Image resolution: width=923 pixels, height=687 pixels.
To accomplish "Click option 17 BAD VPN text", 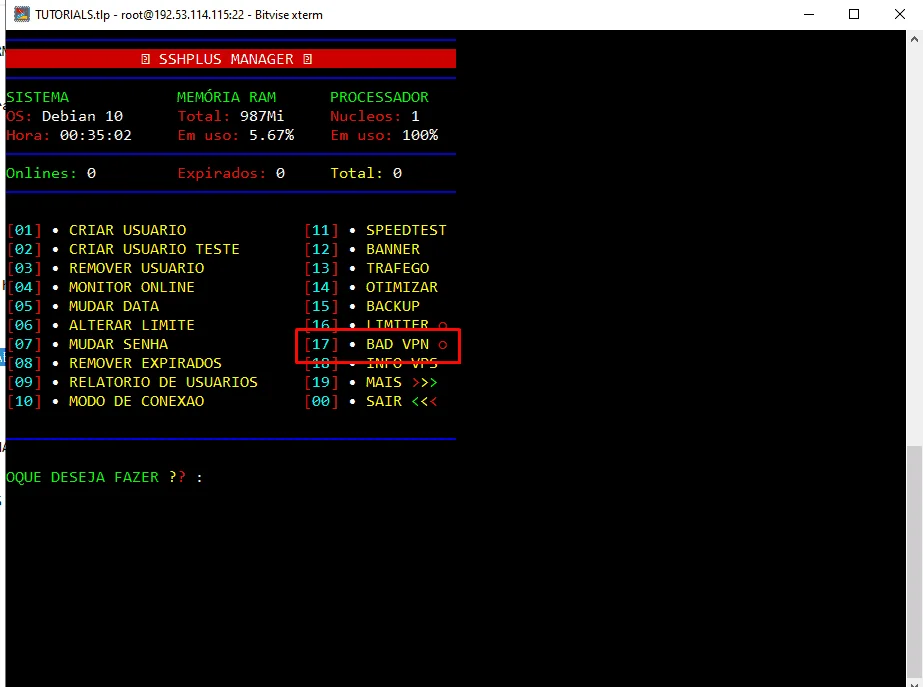I will (397, 344).
